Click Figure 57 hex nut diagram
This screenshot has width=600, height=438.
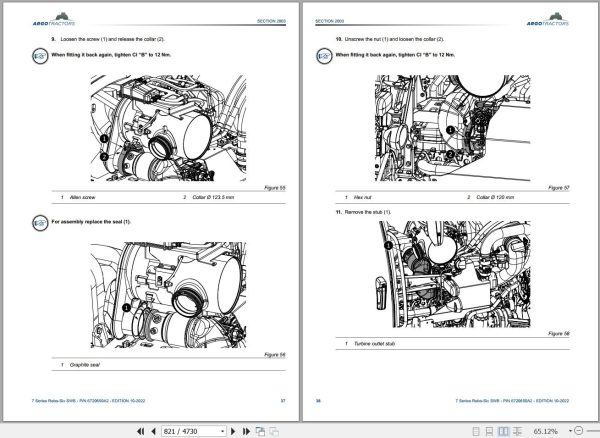453,128
